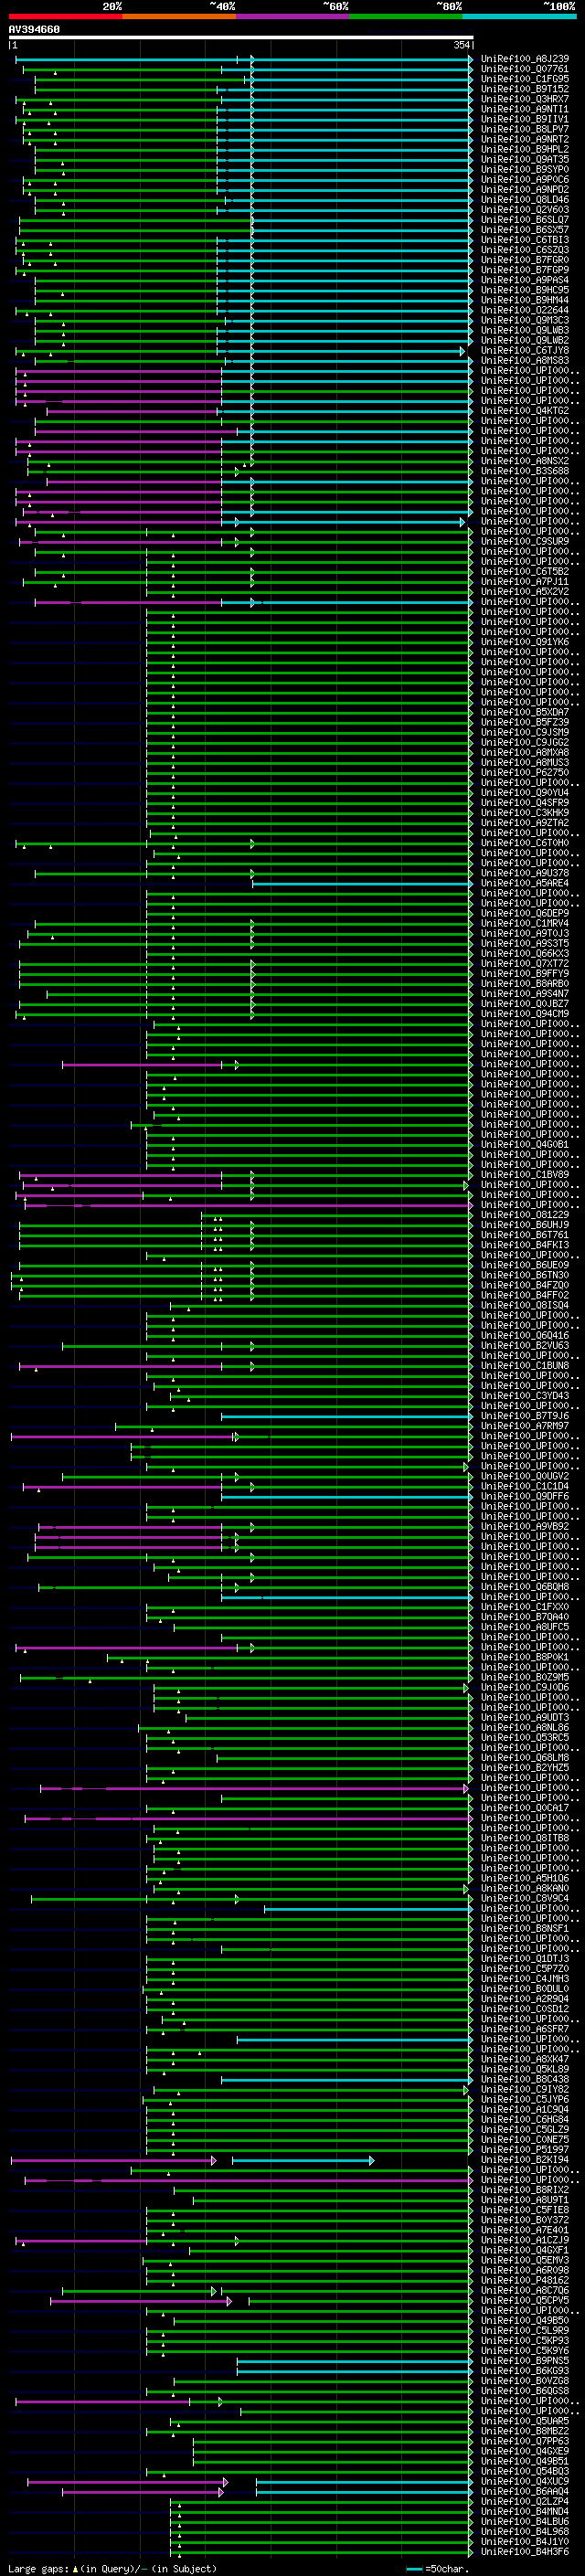
Task: Open UniRef100_B6UHJ9 entry
Action: tap(525, 1225)
